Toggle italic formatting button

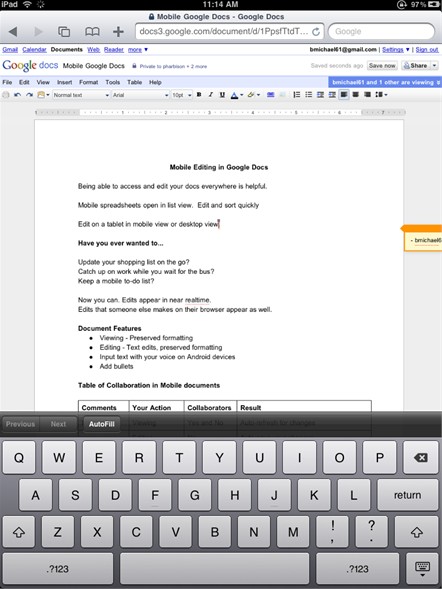tap(211, 95)
